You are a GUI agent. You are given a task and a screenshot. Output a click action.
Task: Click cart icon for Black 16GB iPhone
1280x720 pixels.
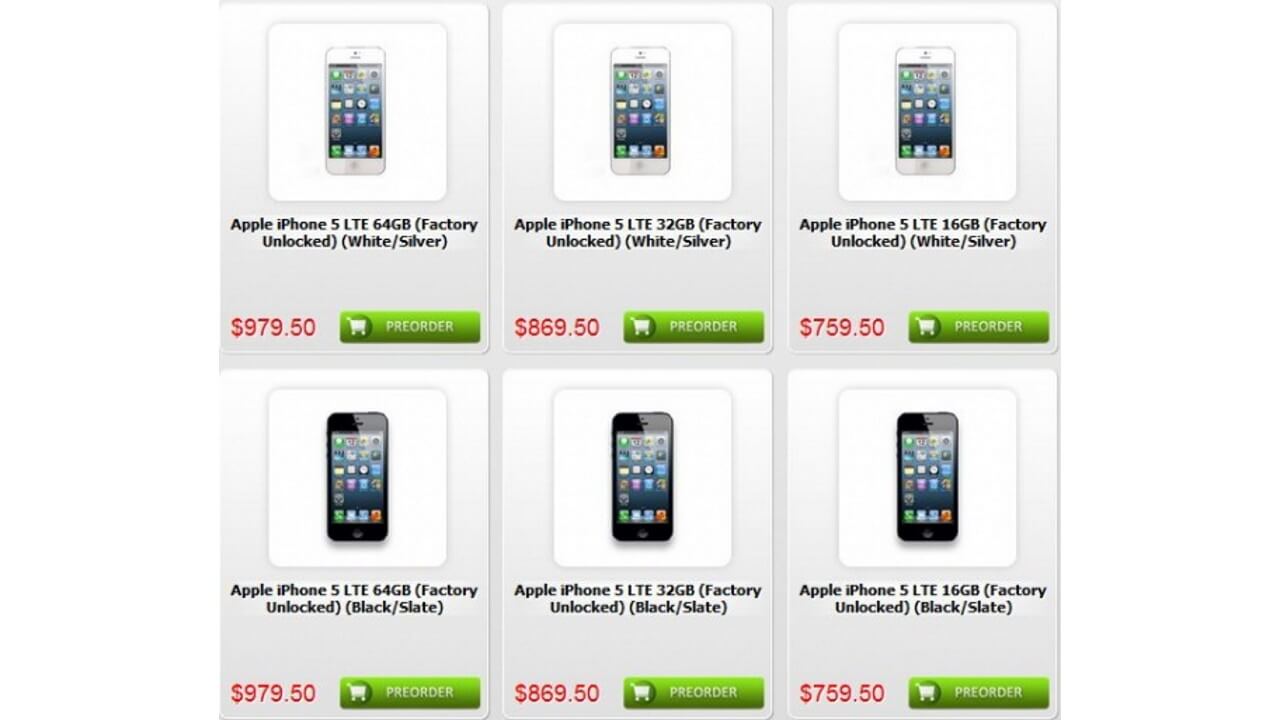pos(927,693)
